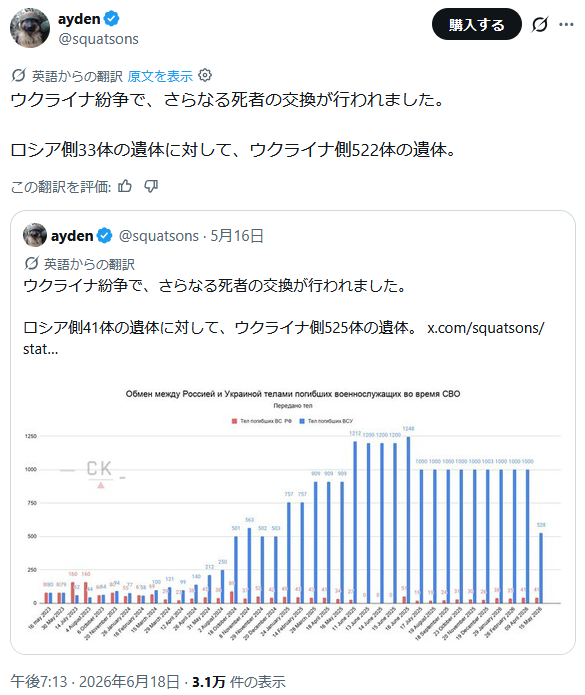This screenshot has height=695, width=585.
Task: Click the blue legend swatch in chart
Action: pos(302,421)
